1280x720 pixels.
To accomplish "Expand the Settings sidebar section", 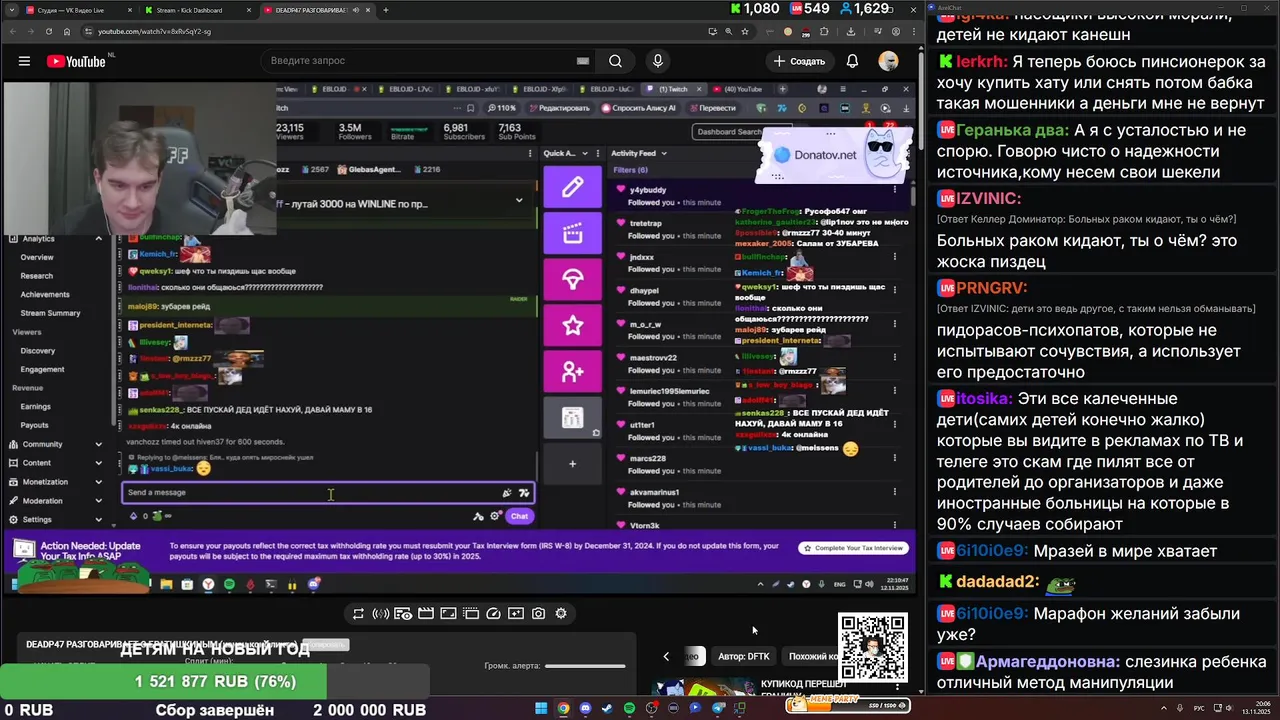I will [x=98, y=520].
